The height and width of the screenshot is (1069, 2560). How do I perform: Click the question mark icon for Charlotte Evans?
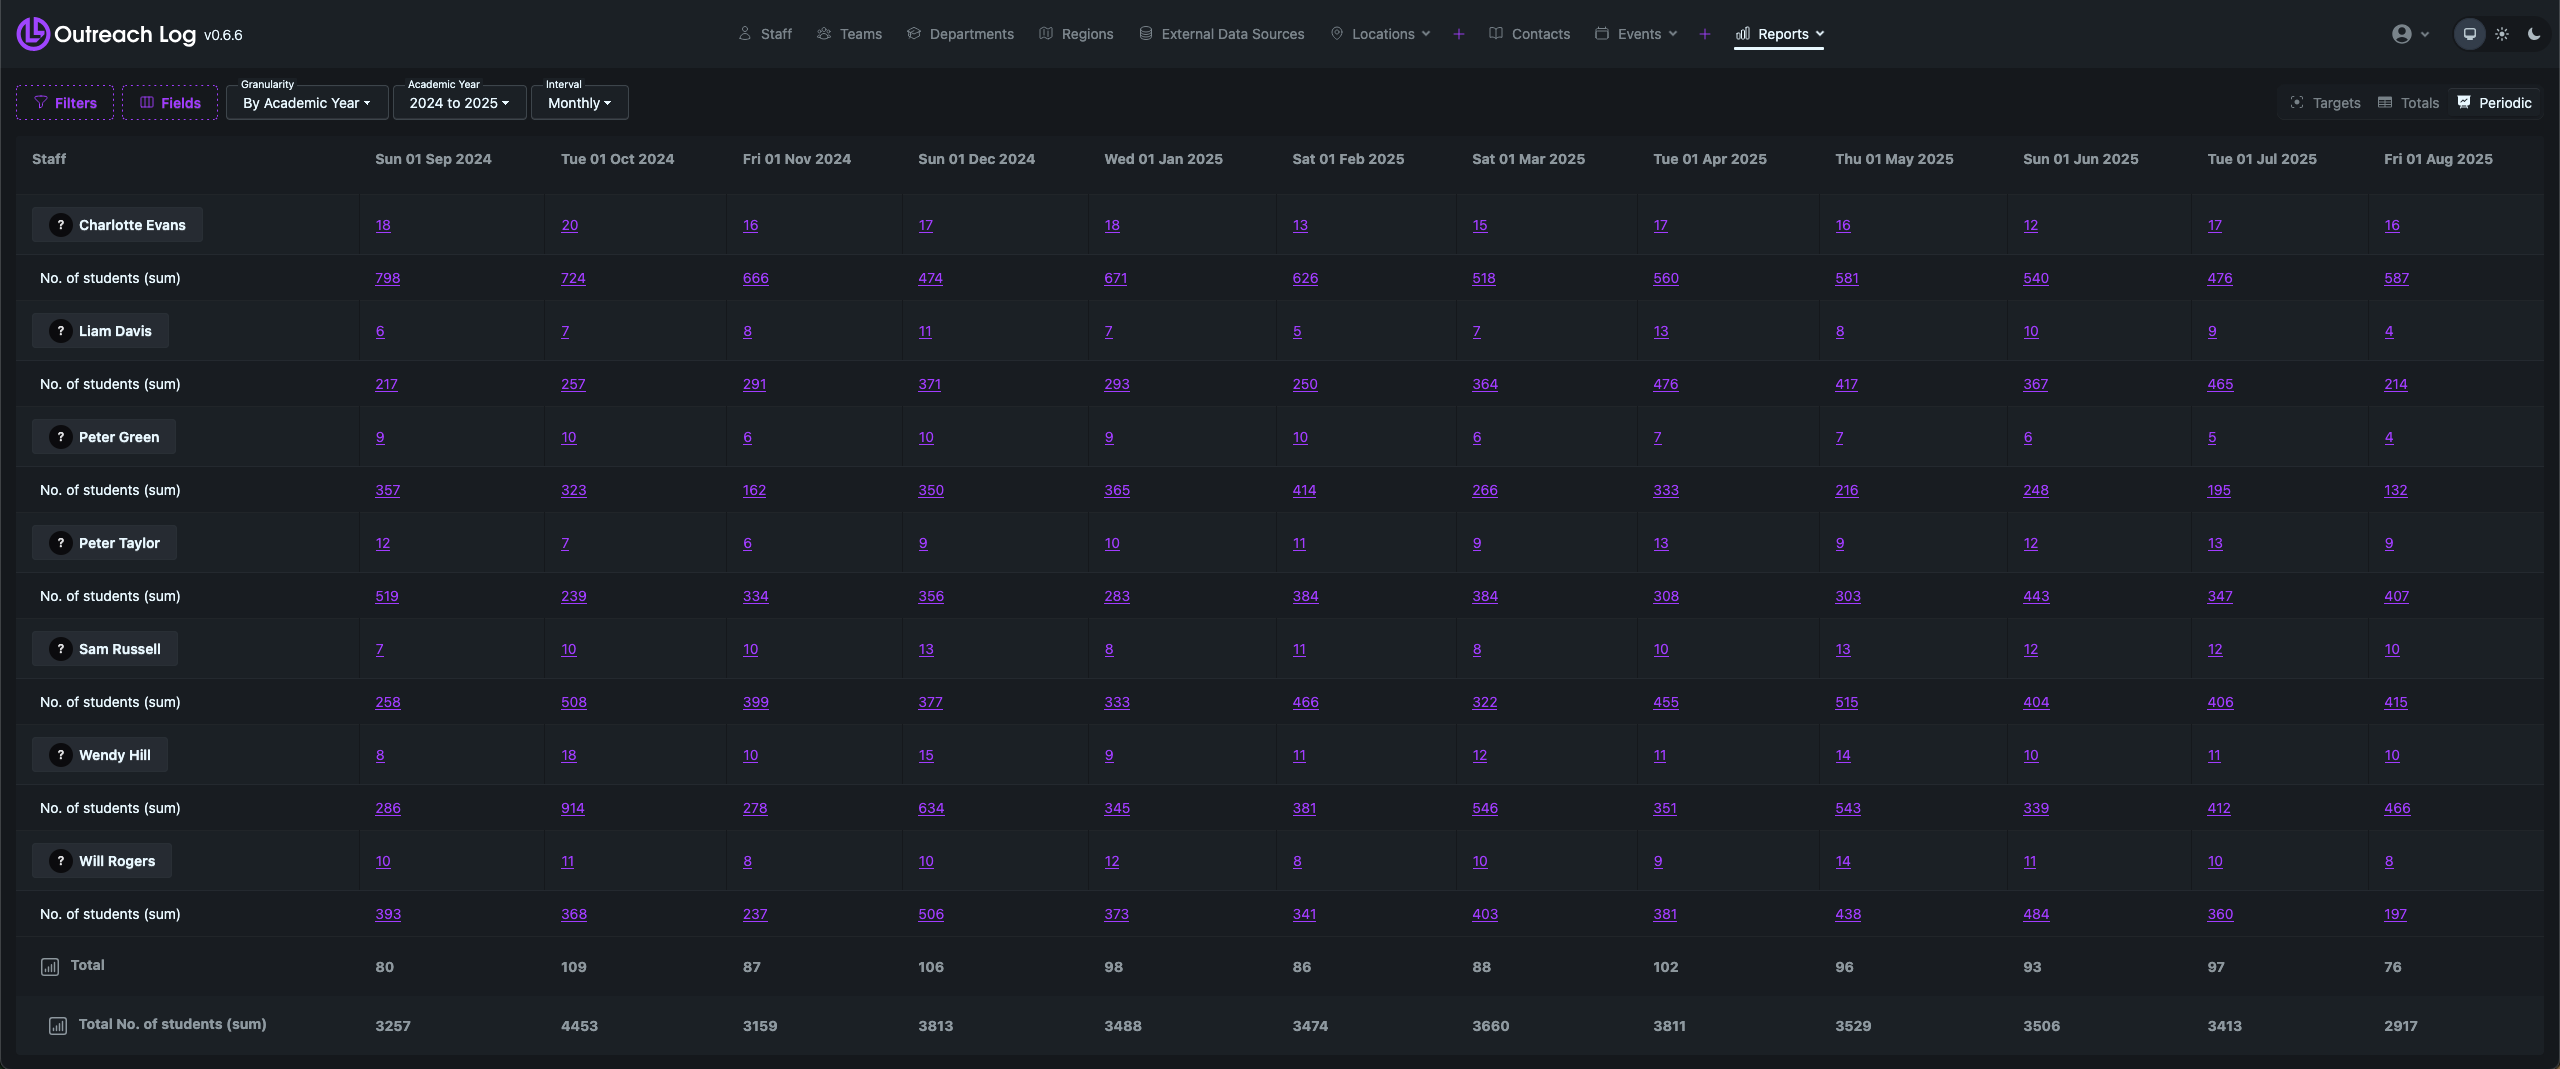click(x=61, y=225)
